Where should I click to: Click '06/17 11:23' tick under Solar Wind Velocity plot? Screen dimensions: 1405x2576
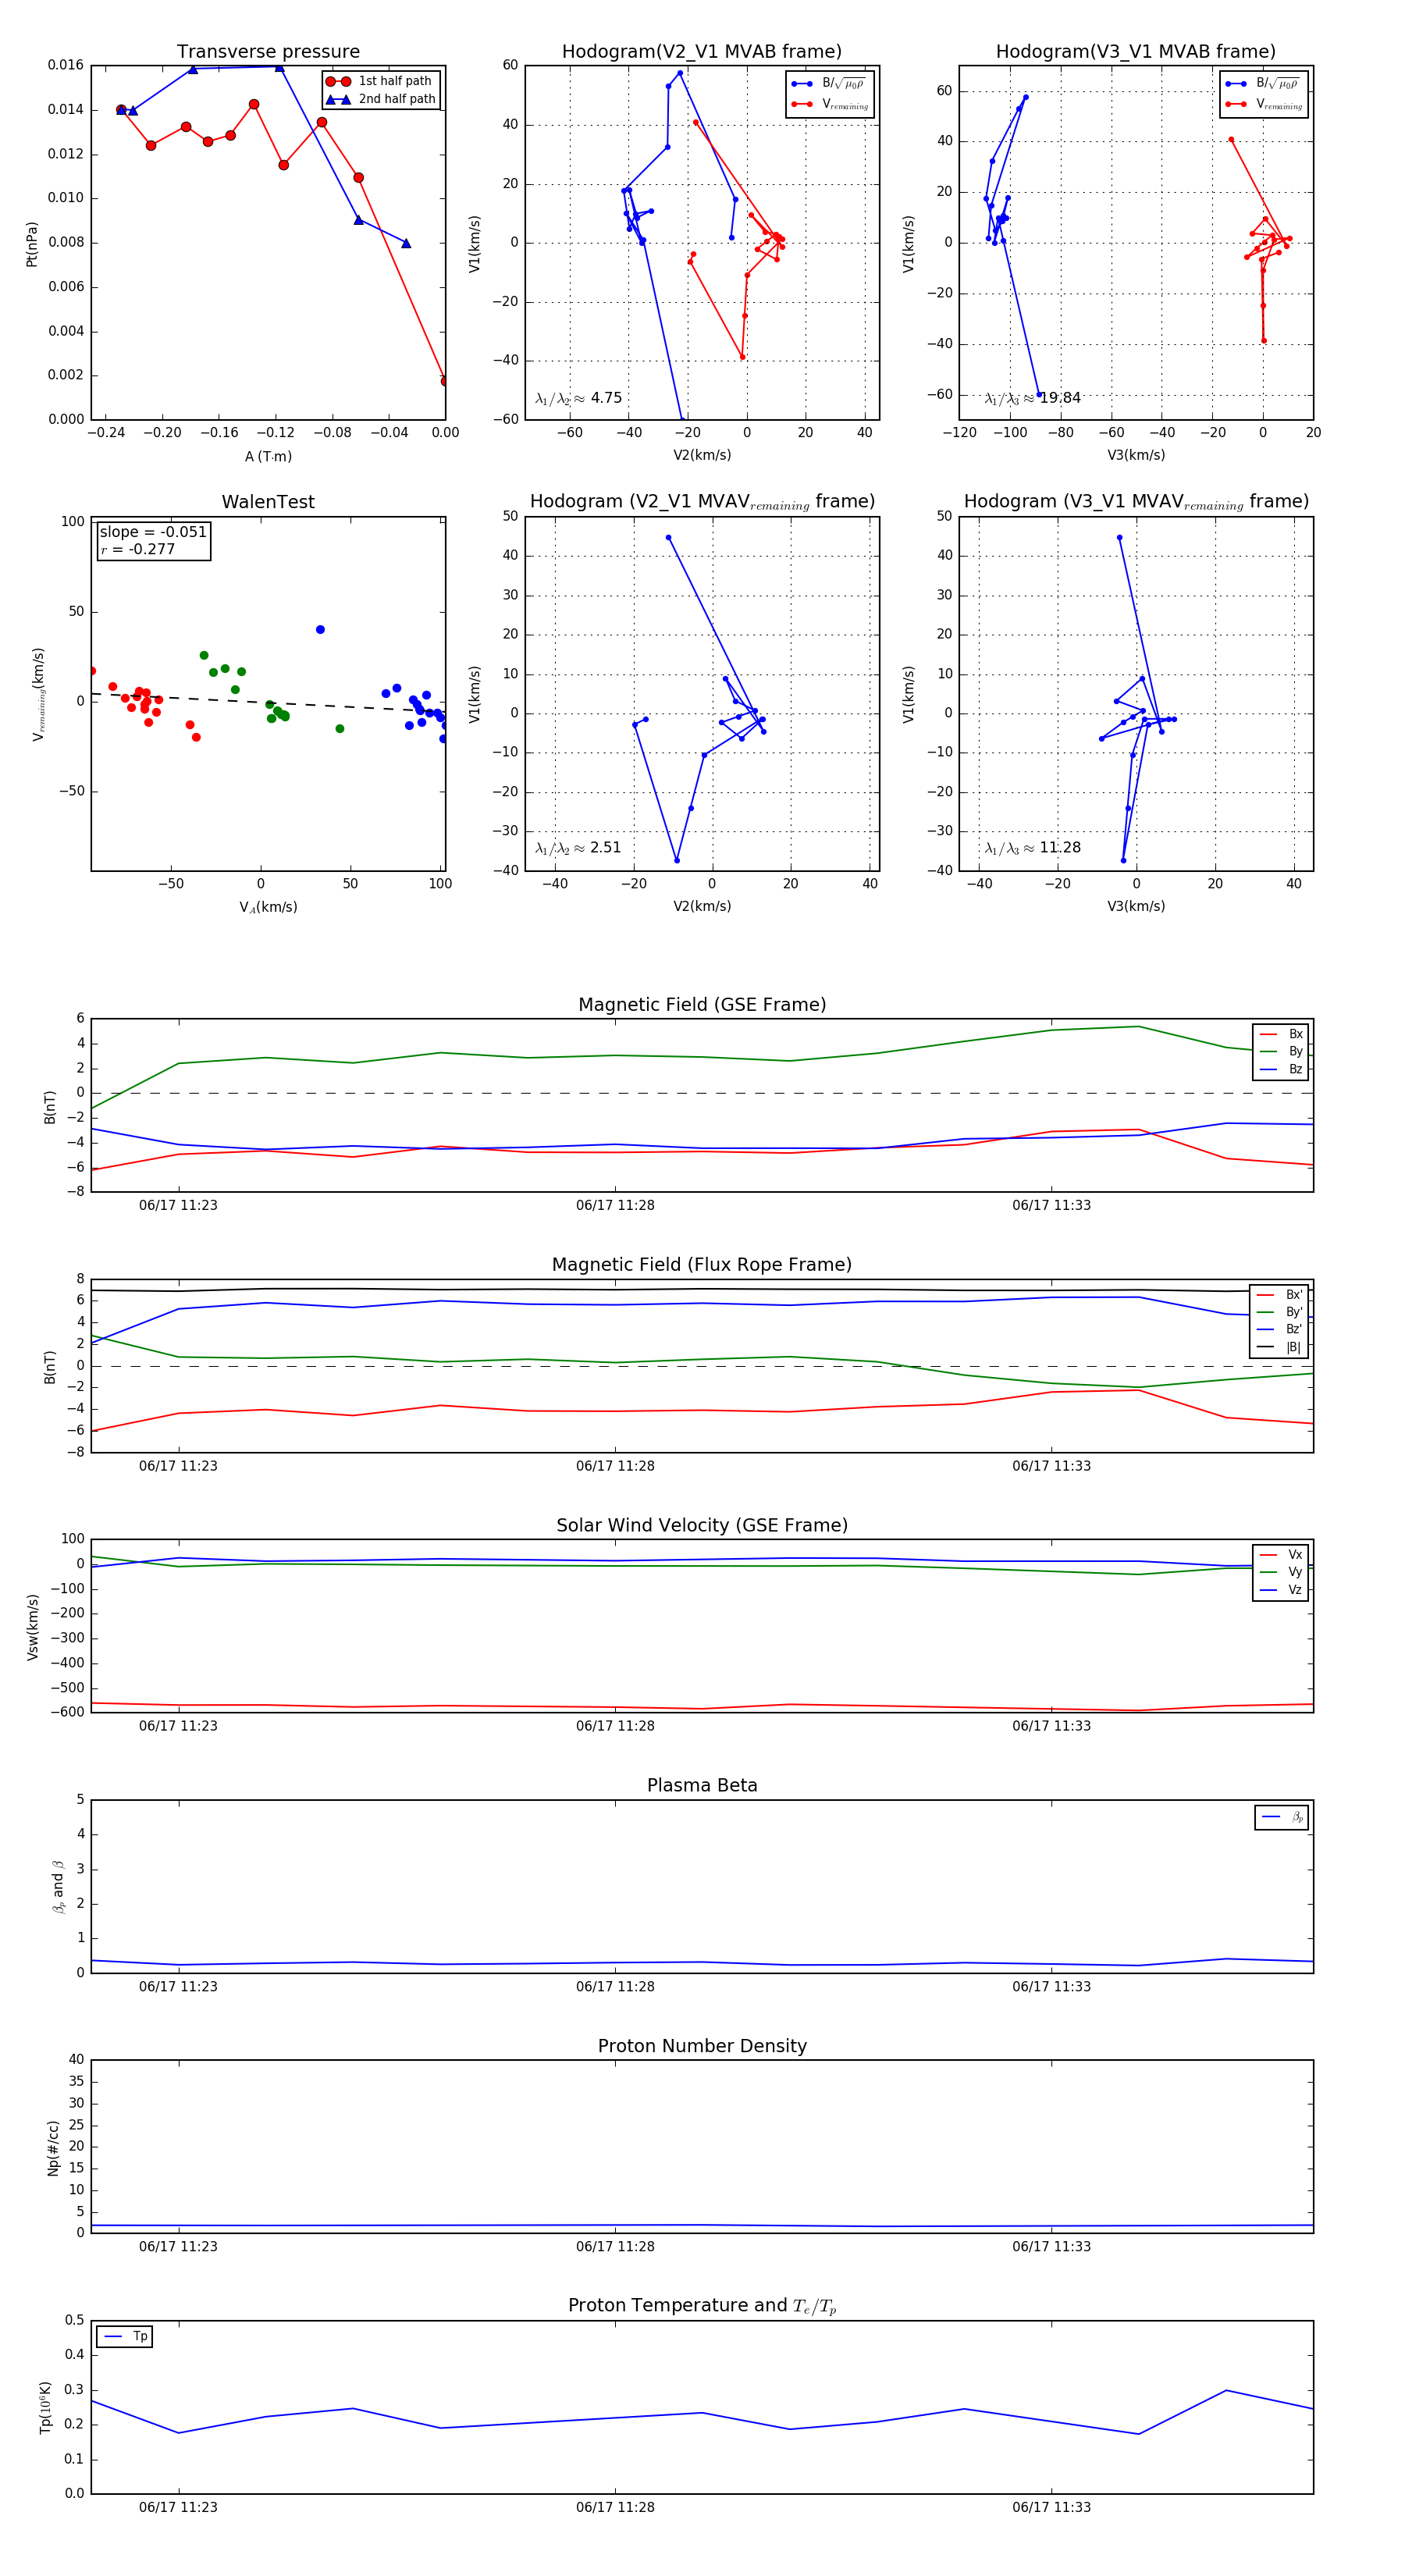[178, 1726]
